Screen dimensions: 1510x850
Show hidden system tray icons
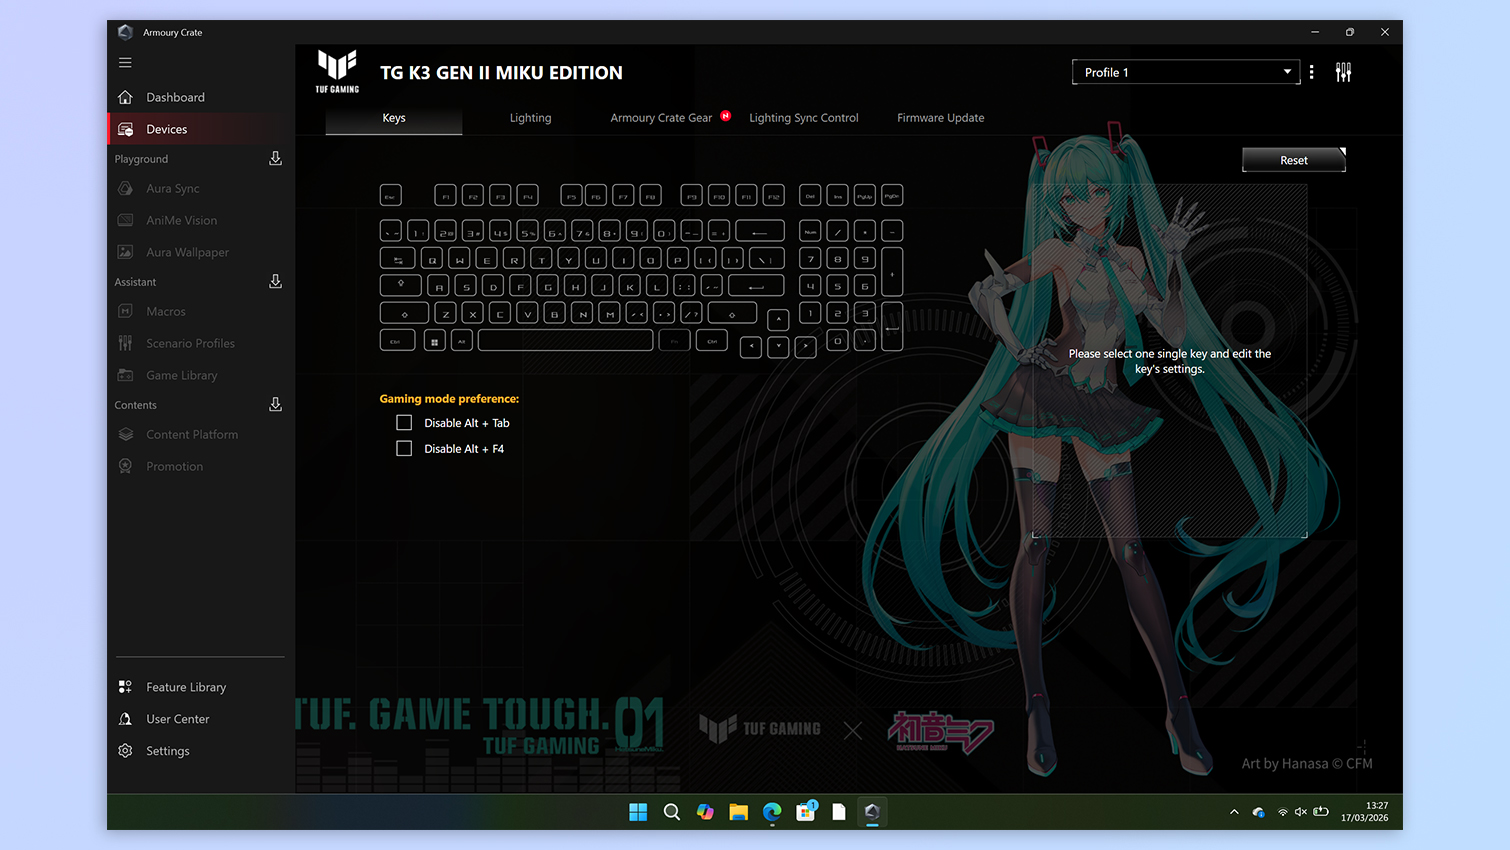coord(1234,812)
